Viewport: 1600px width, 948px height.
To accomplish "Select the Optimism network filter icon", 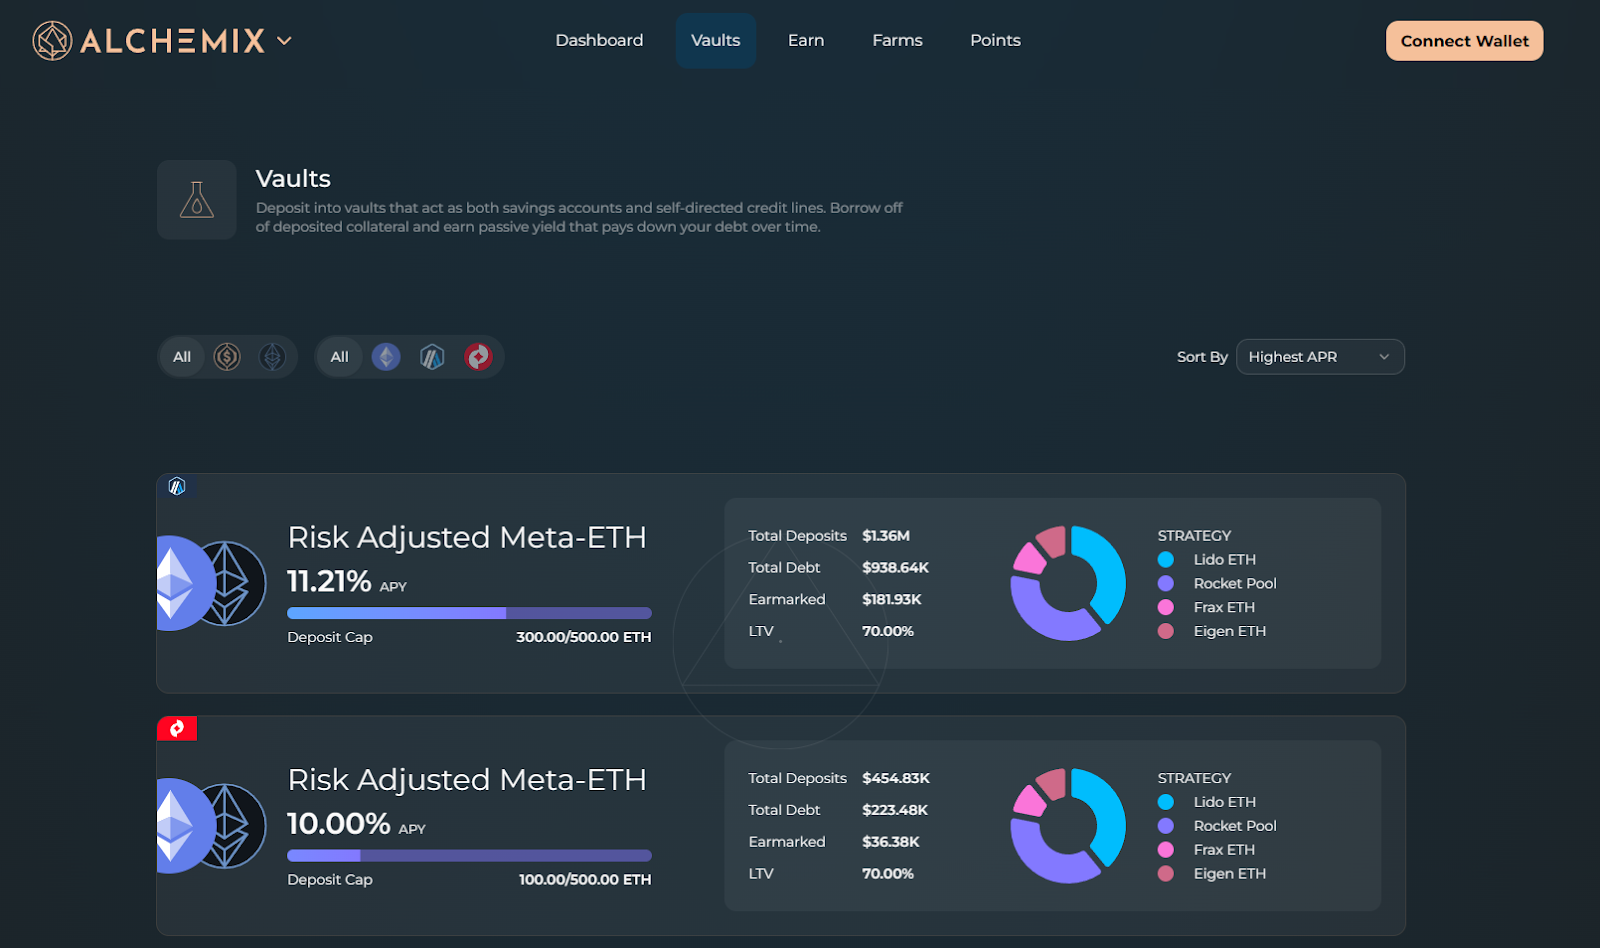I will tap(478, 357).
